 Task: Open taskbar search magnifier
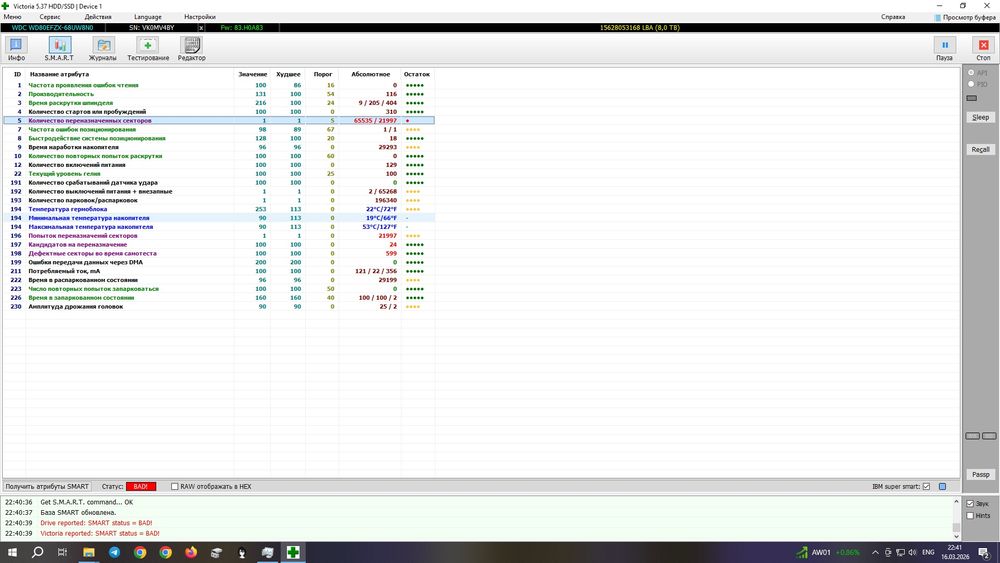pos(37,552)
